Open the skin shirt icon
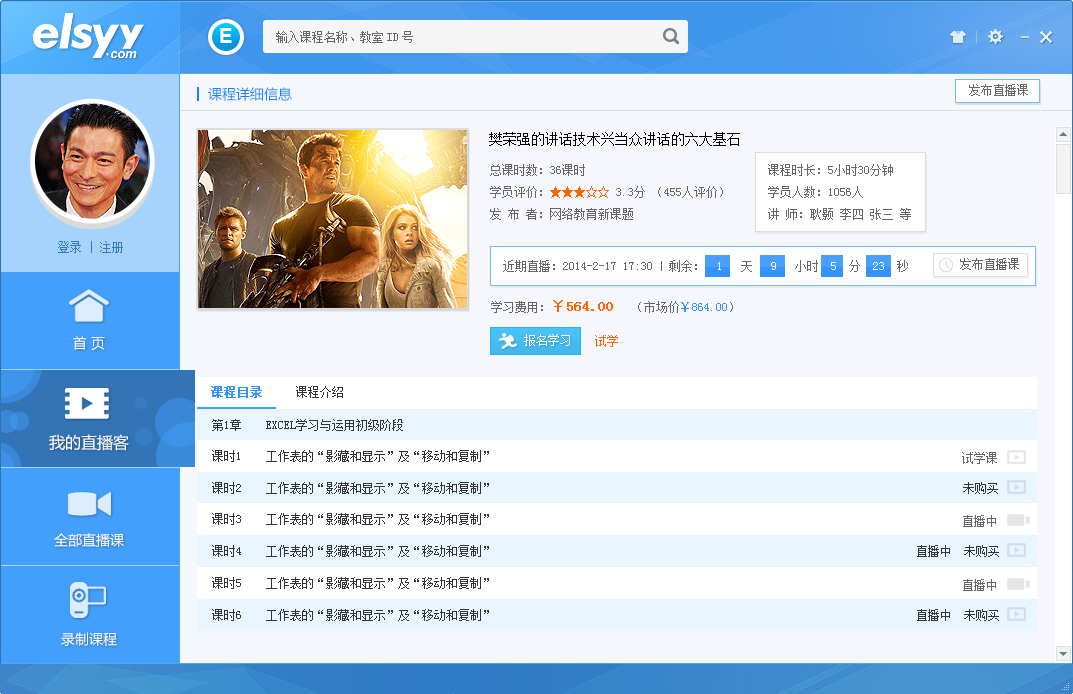This screenshot has width=1073, height=694. pos(958,37)
